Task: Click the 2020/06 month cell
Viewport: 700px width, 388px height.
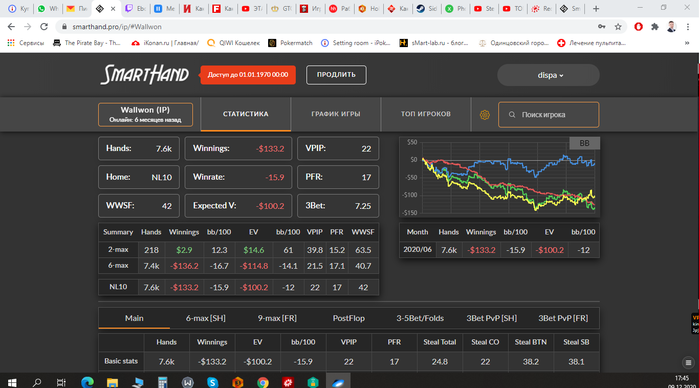Action: (417, 250)
